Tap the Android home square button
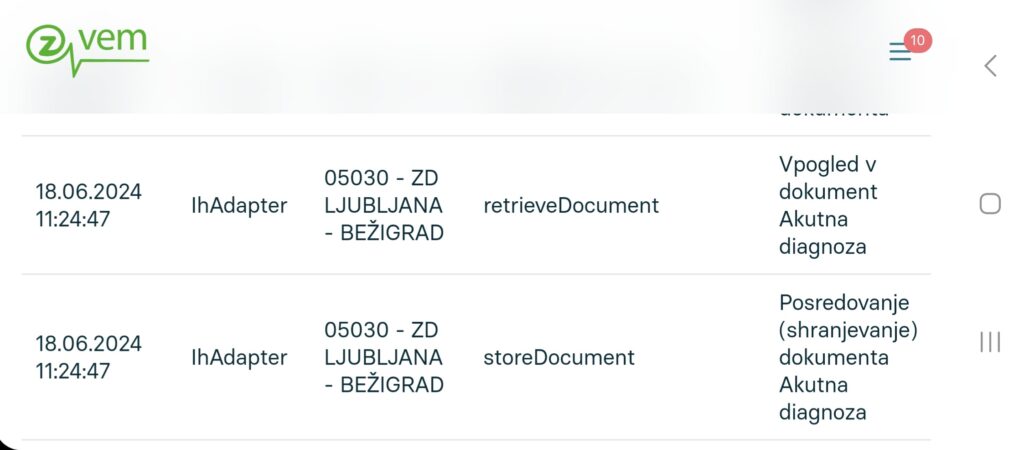 point(990,204)
